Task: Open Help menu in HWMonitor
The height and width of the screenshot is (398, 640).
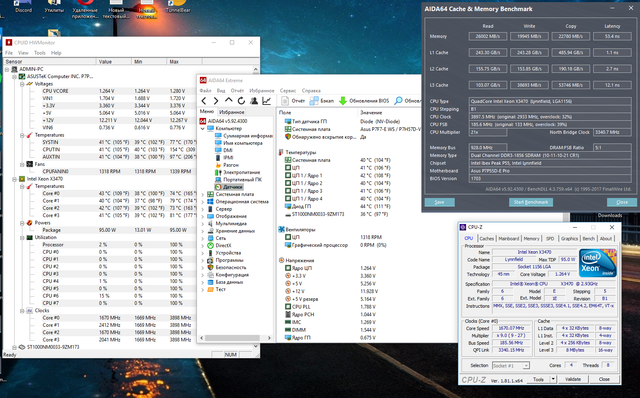Action: coord(56,53)
